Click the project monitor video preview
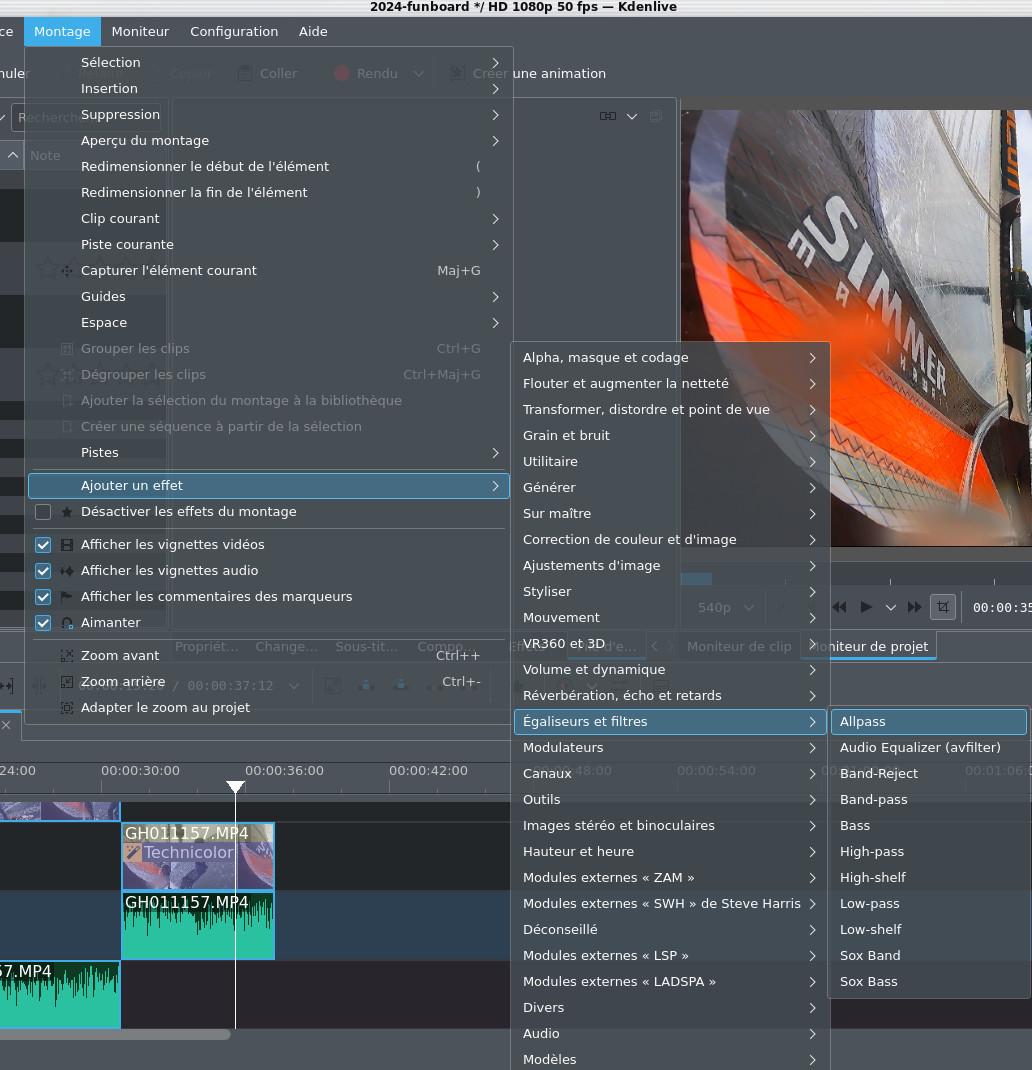Screen dimensions: 1032x1070 pos(857,328)
